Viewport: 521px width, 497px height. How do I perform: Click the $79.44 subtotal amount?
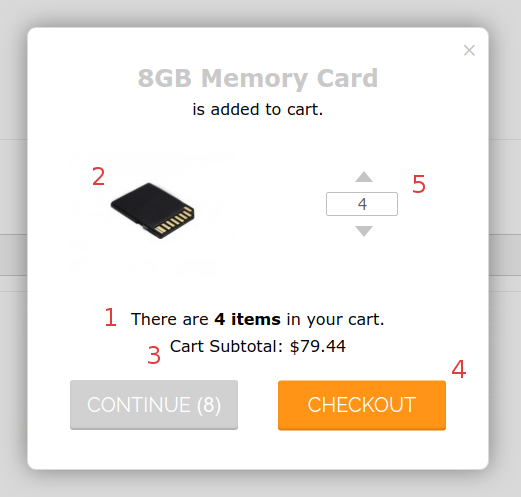point(318,346)
